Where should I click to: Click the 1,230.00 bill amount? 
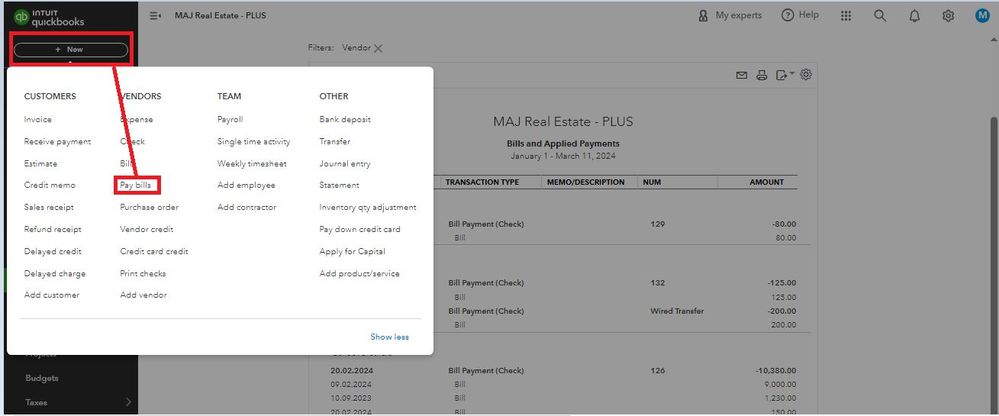780,398
